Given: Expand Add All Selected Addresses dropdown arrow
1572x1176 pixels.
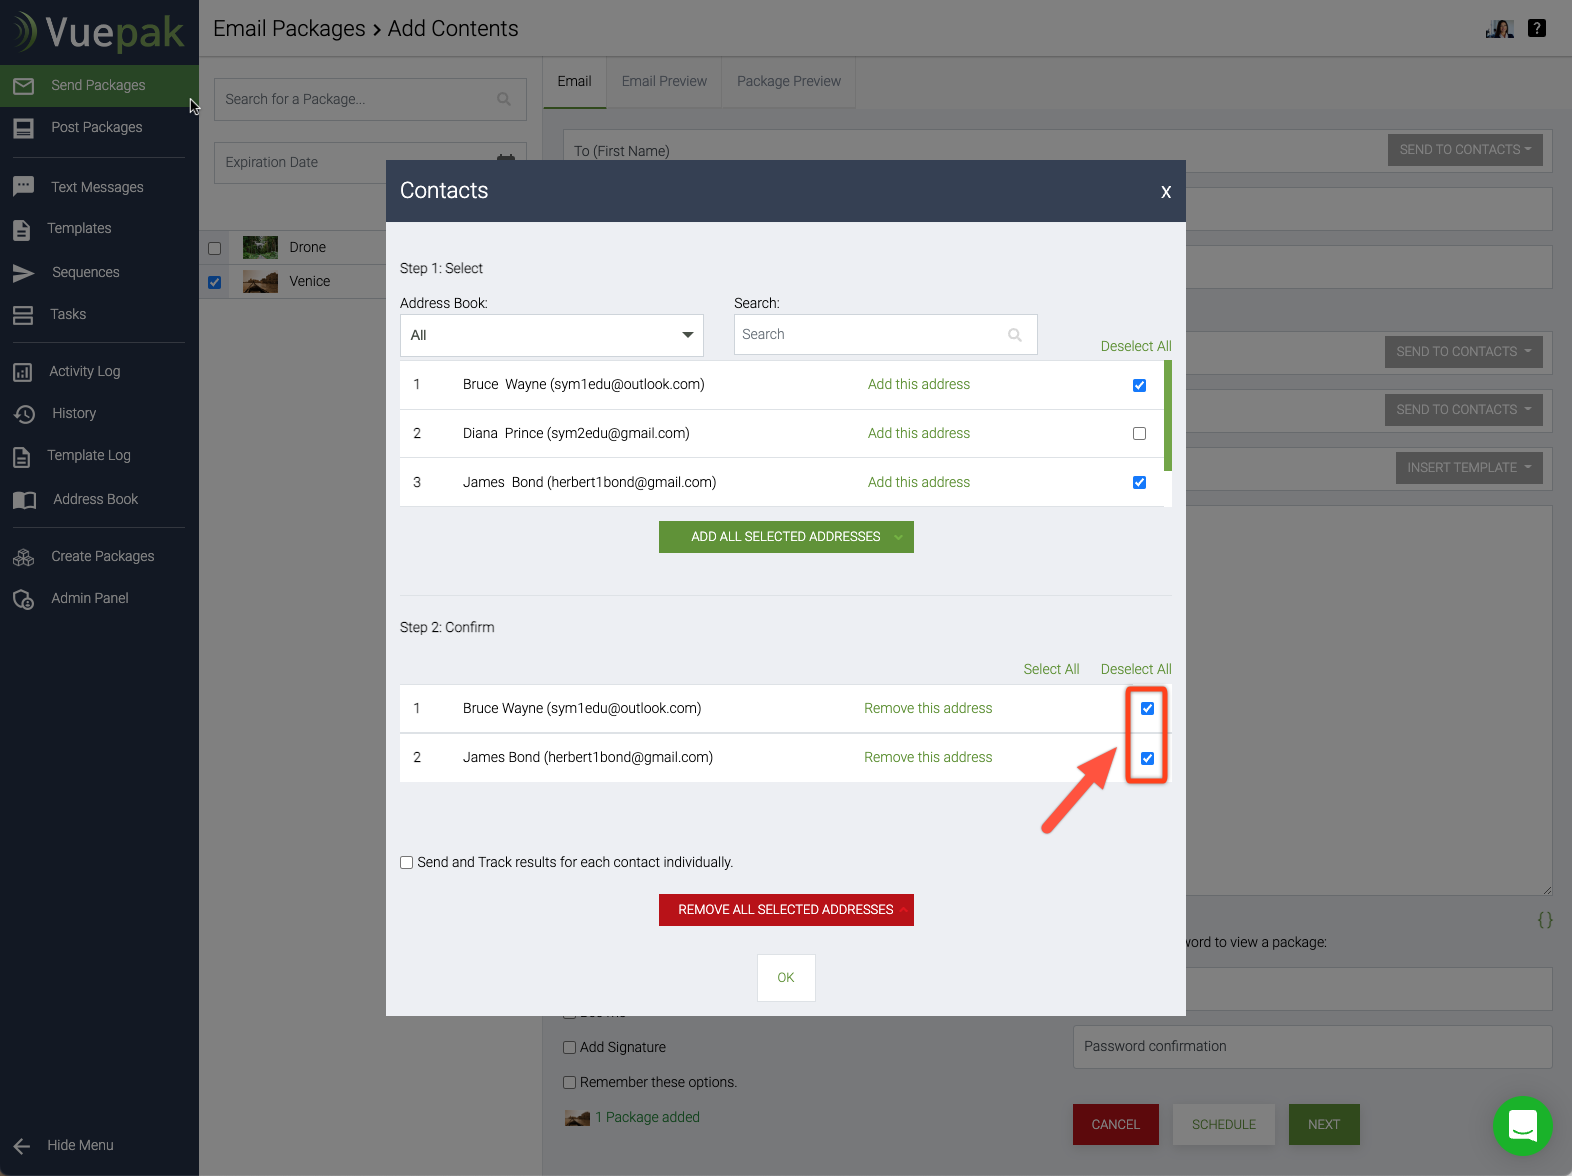Looking at the screenshot, I should 898,537.
